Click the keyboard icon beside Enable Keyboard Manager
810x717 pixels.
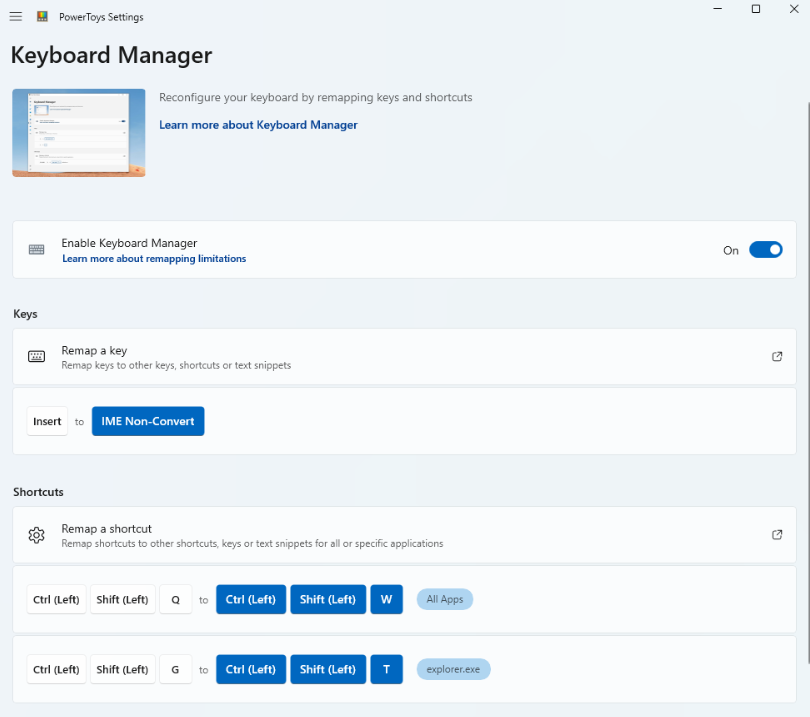(x=36, y=250)
